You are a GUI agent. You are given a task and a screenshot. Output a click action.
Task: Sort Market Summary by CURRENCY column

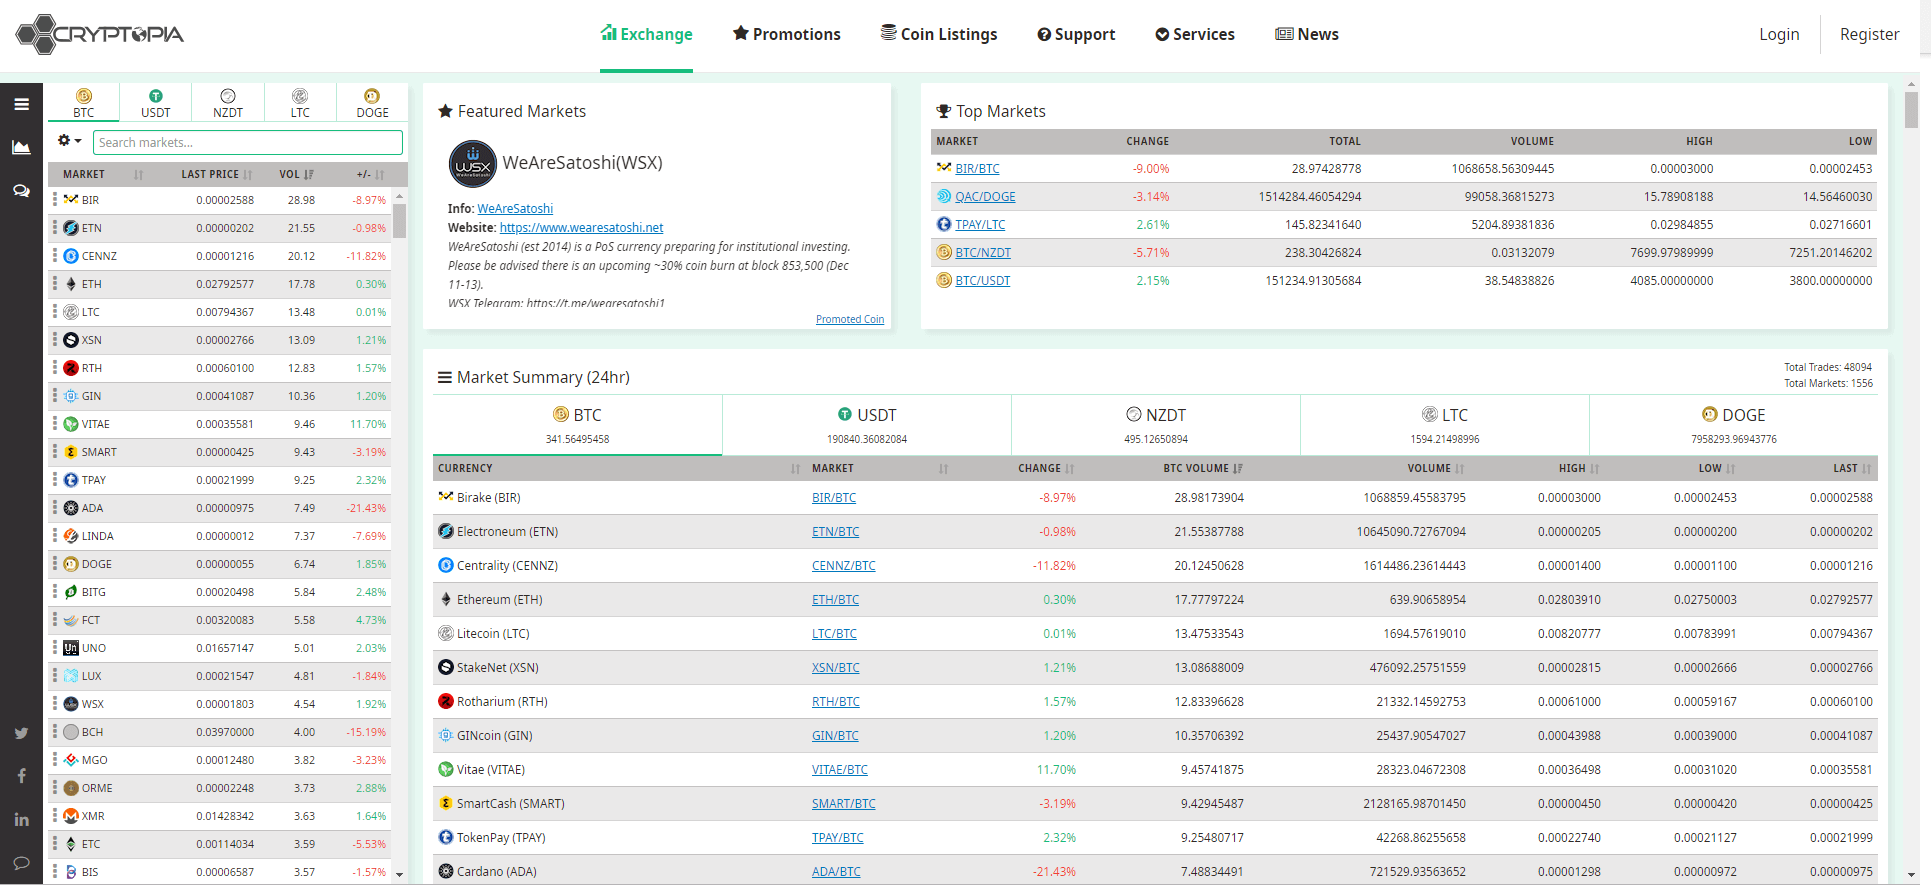pyautogui.click(x=619, y=468)
